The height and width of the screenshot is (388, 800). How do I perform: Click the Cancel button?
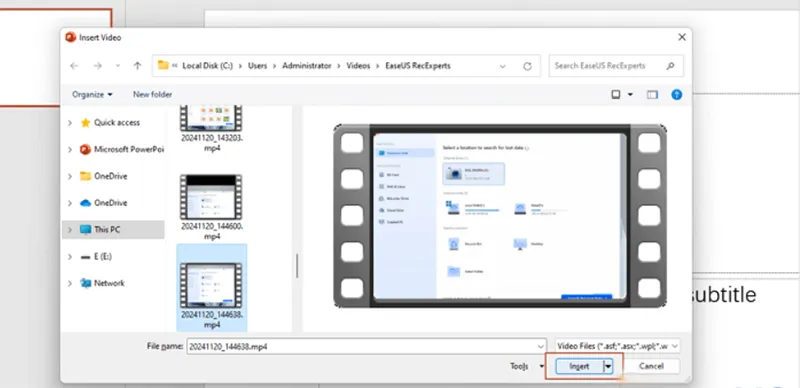click(652, 366)
